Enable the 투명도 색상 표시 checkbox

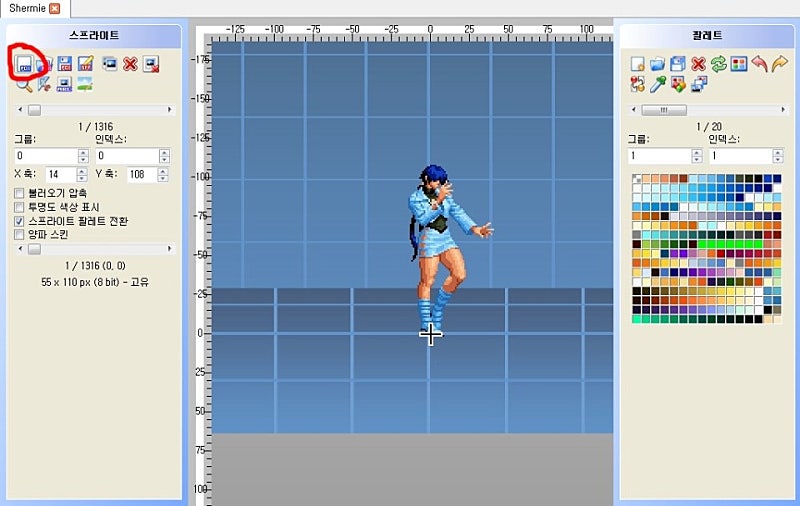tap(19, 207)
